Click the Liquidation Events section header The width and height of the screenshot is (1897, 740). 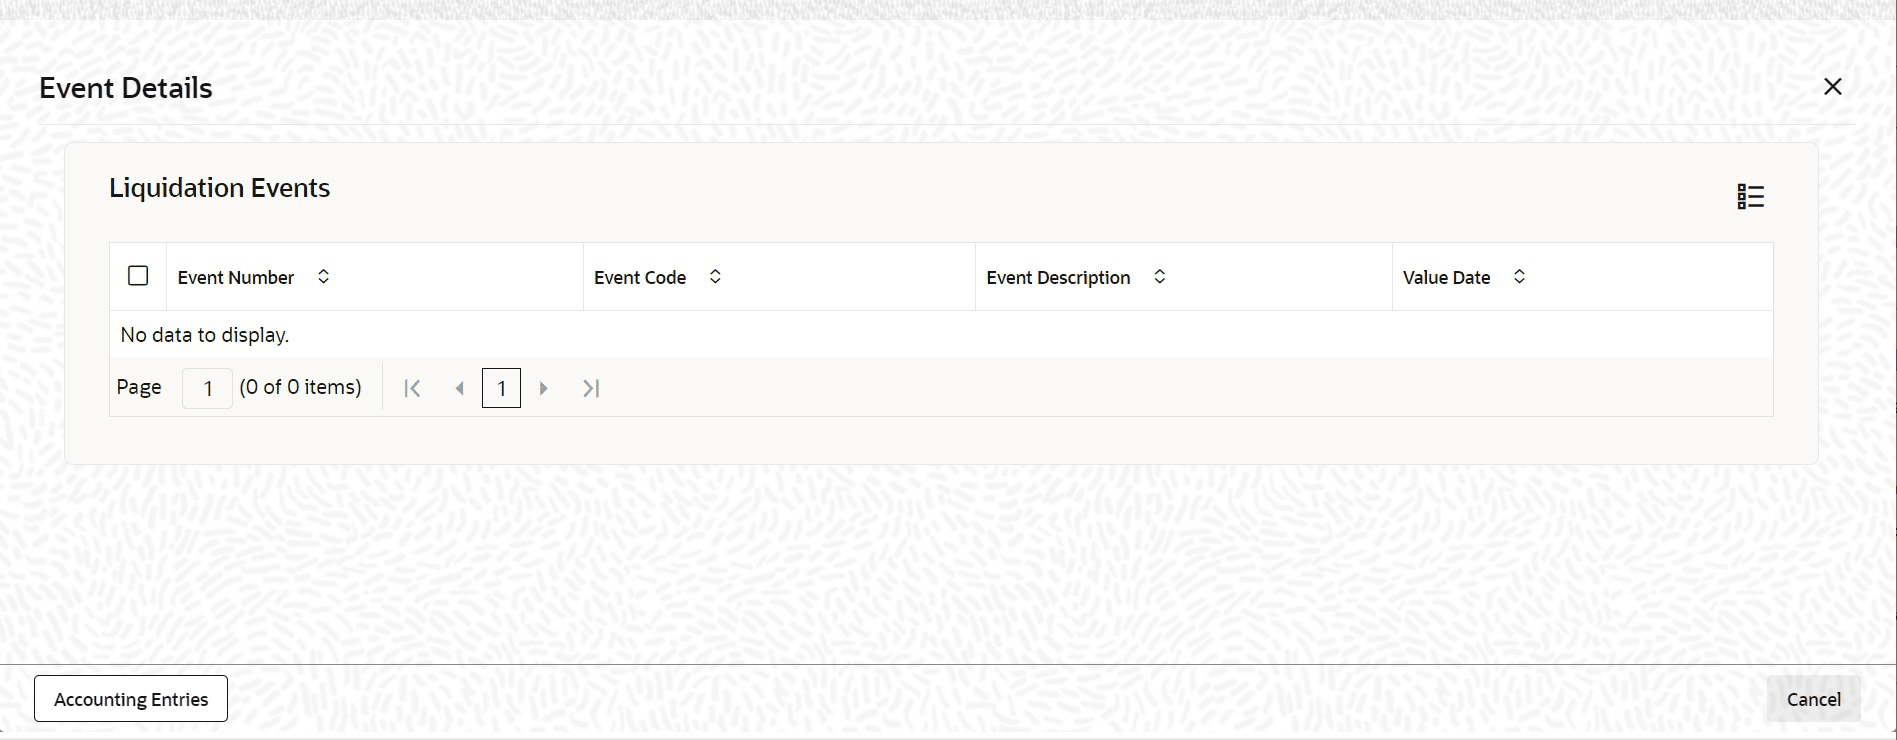[x=219, y=188]
